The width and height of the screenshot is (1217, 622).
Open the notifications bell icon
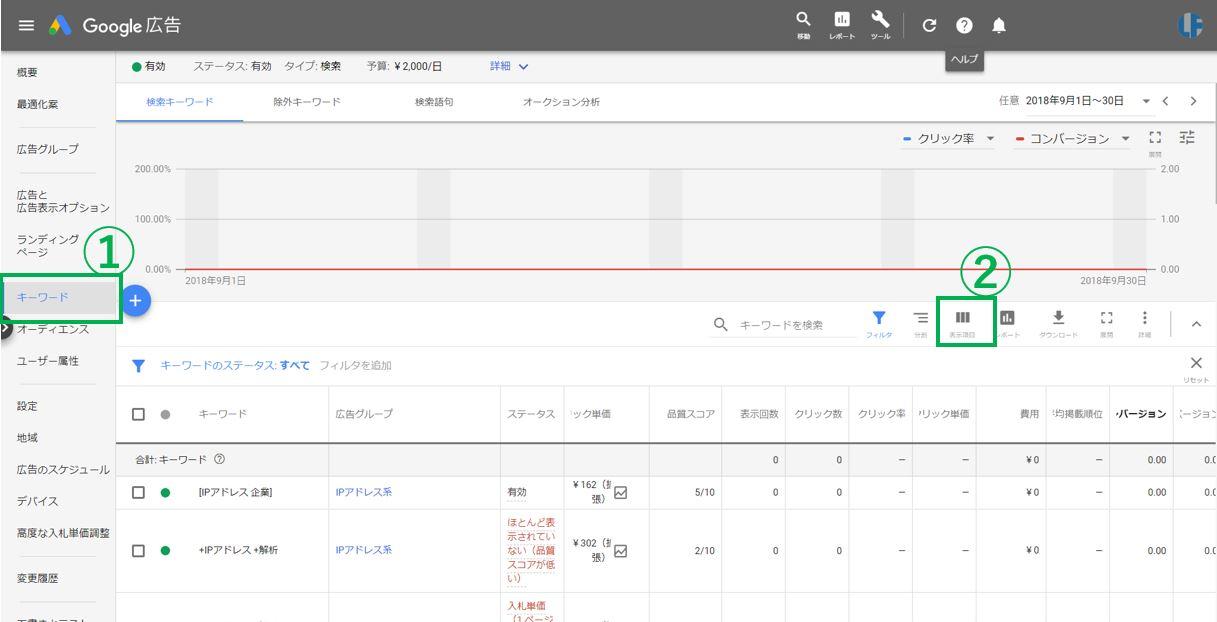999,24
